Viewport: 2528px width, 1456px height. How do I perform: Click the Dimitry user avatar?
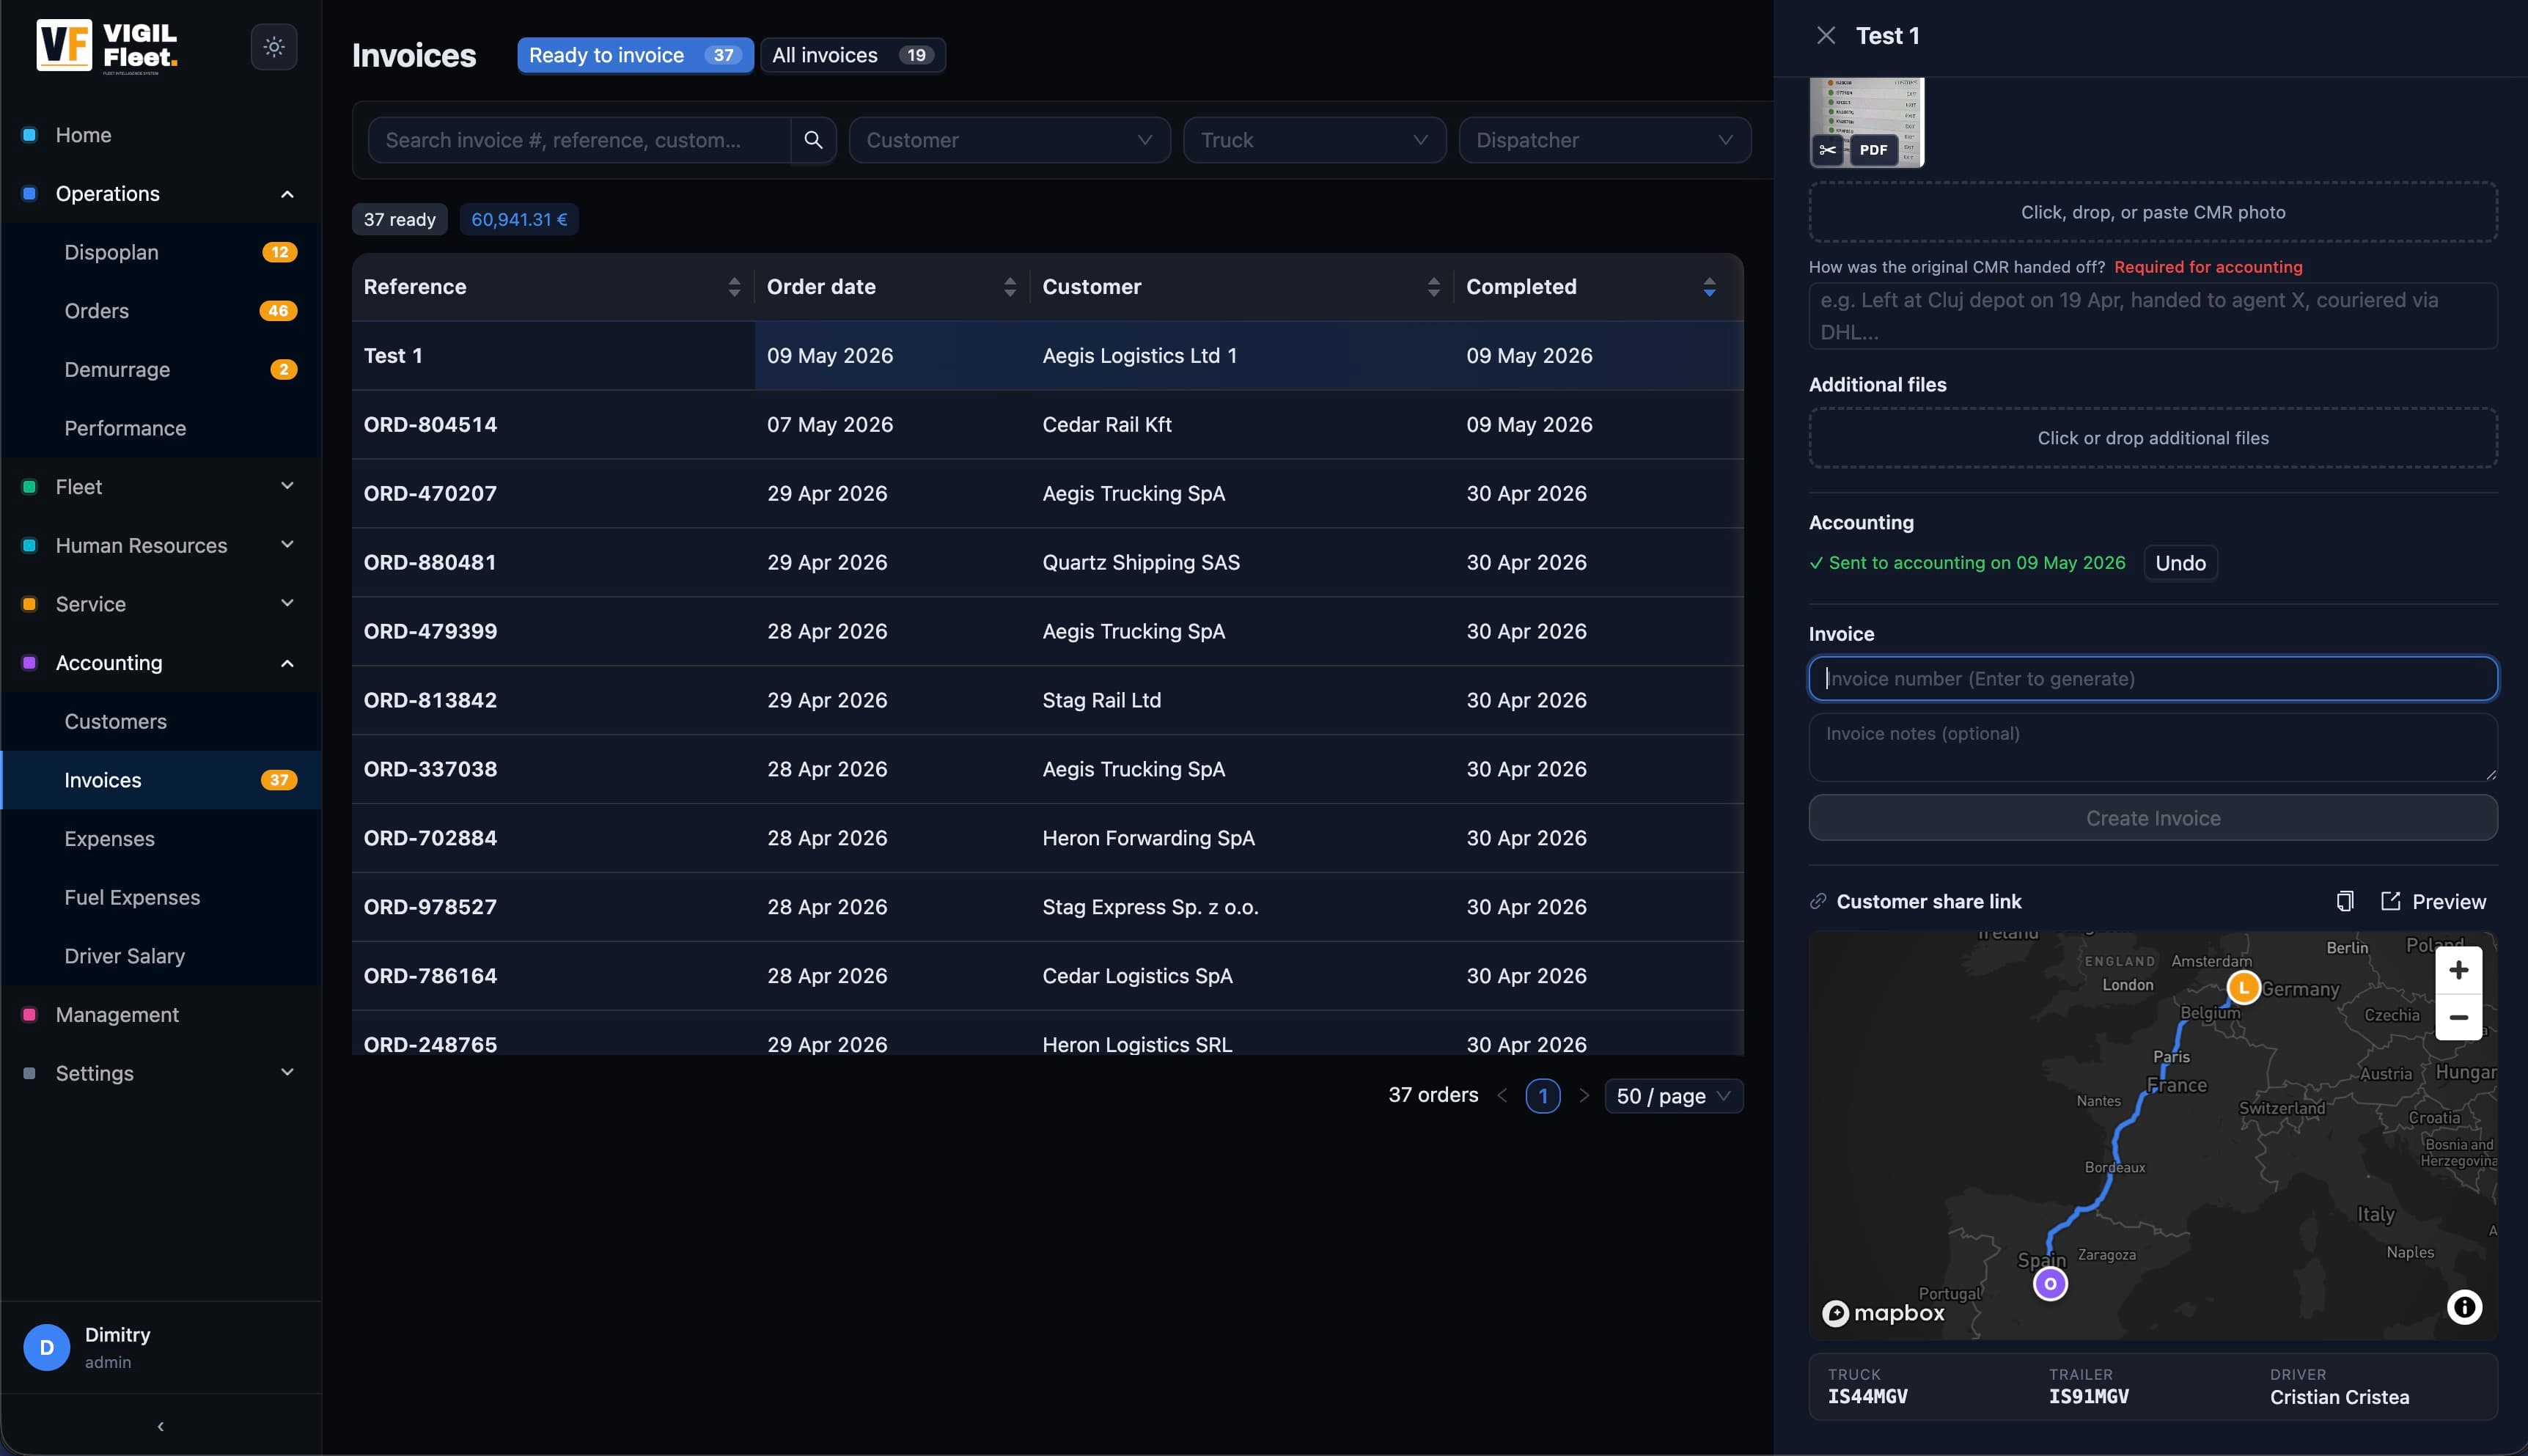point(47,1347)
